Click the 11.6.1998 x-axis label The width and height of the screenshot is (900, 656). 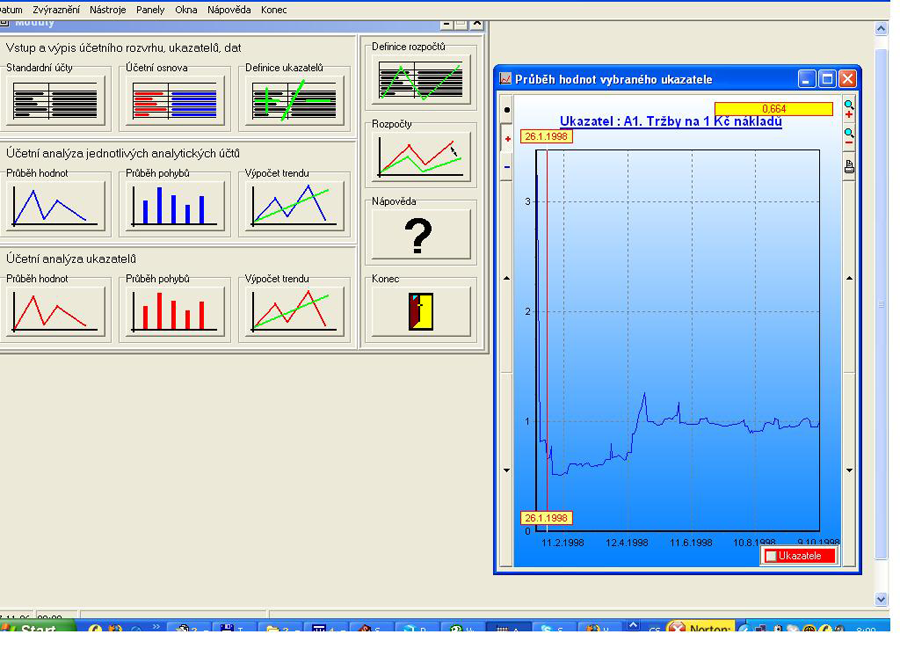pyautogui.click(x=691, y=542)
